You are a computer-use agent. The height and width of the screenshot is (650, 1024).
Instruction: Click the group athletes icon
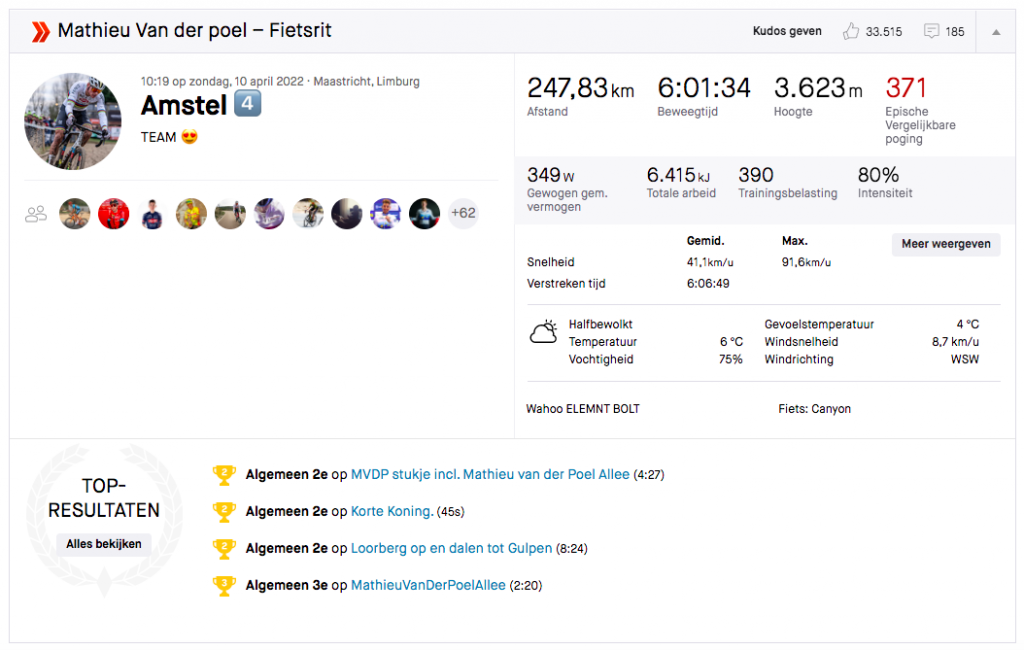[x=36, y=214]
